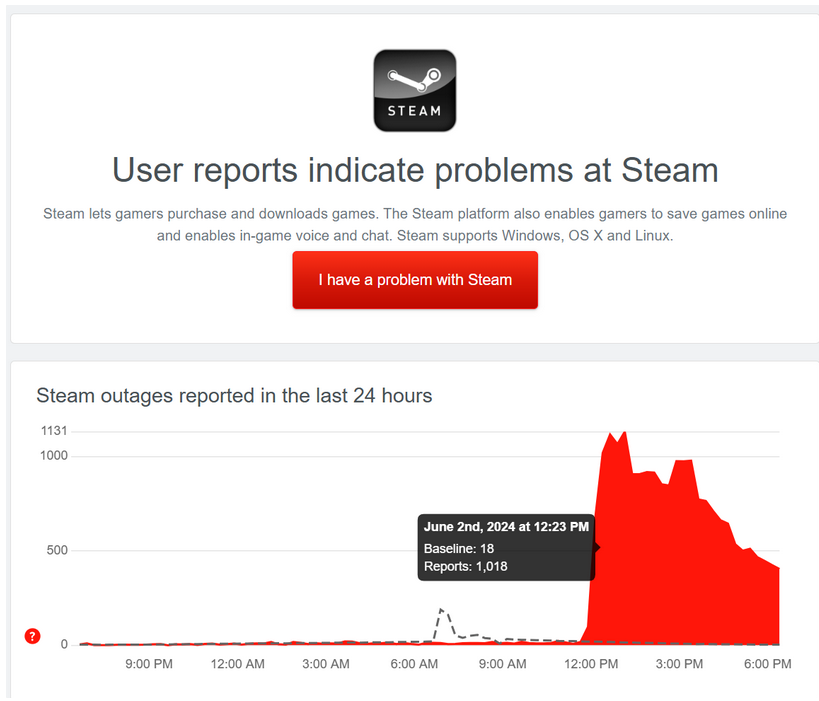This screenshot has height=701, width=819.
Task: Click the chart tooltip dated June 2nd, 2024
Action: (506, 547)
